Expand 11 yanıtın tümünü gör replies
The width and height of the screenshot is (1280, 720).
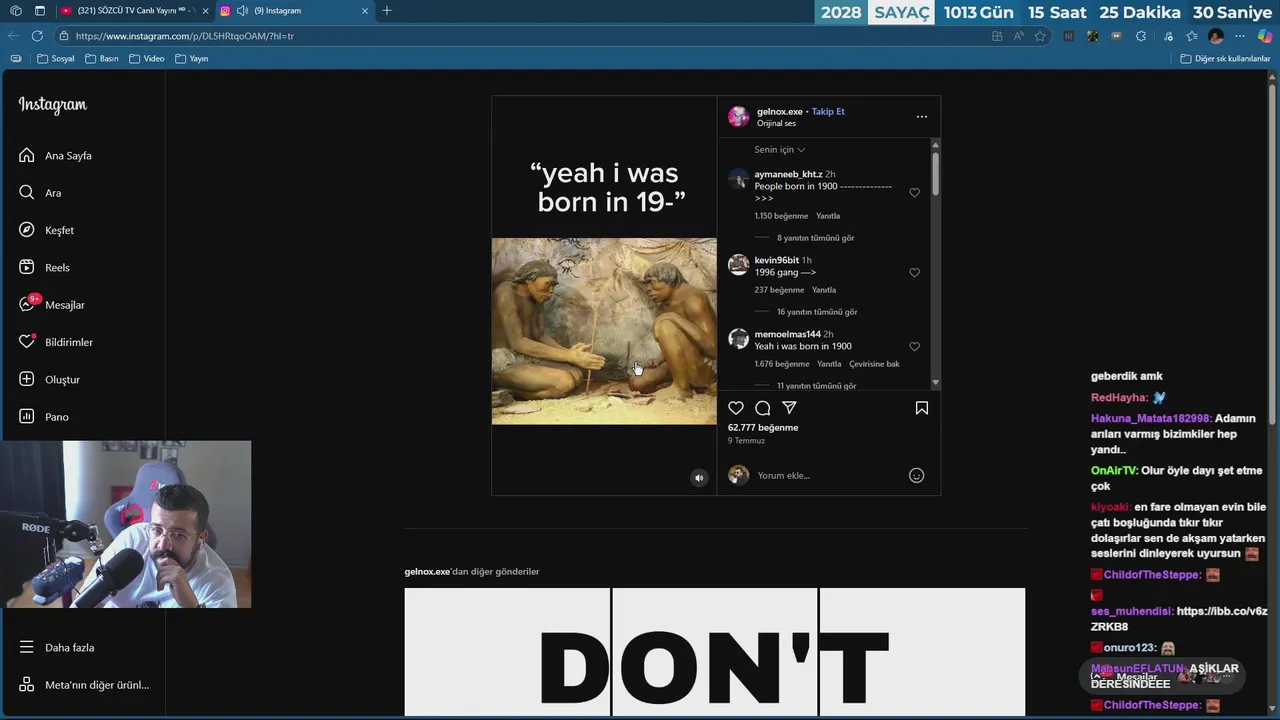(816, 386)
